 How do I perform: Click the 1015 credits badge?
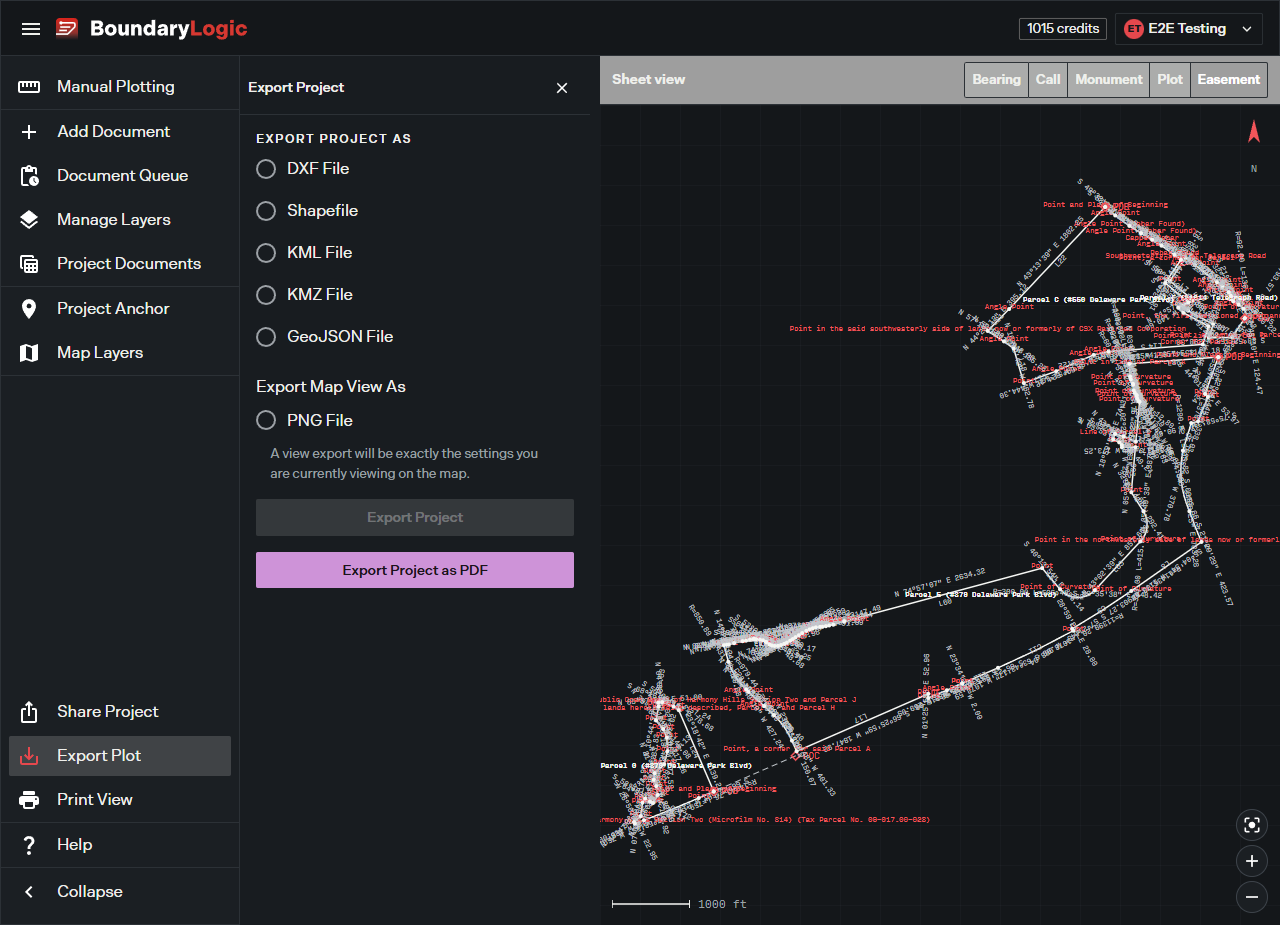coord(1063,29)
